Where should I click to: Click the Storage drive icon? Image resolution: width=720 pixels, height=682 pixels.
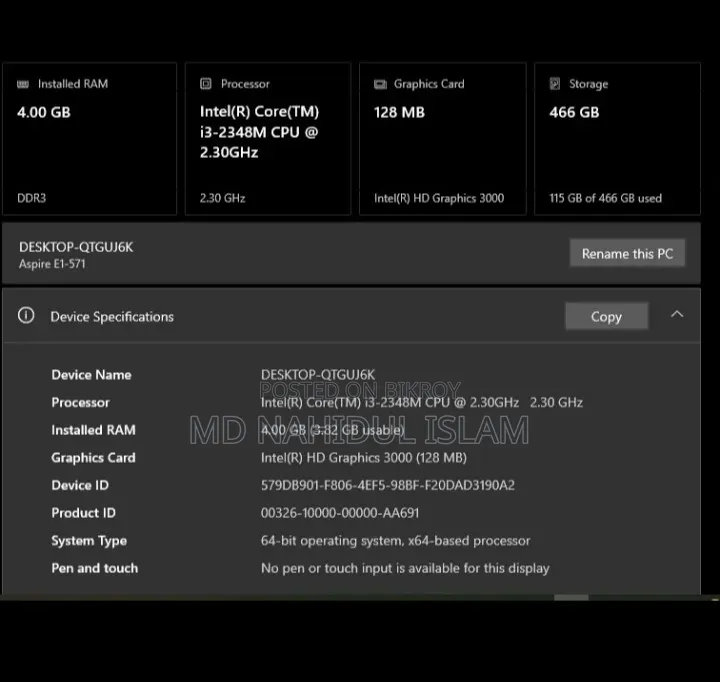555,84
